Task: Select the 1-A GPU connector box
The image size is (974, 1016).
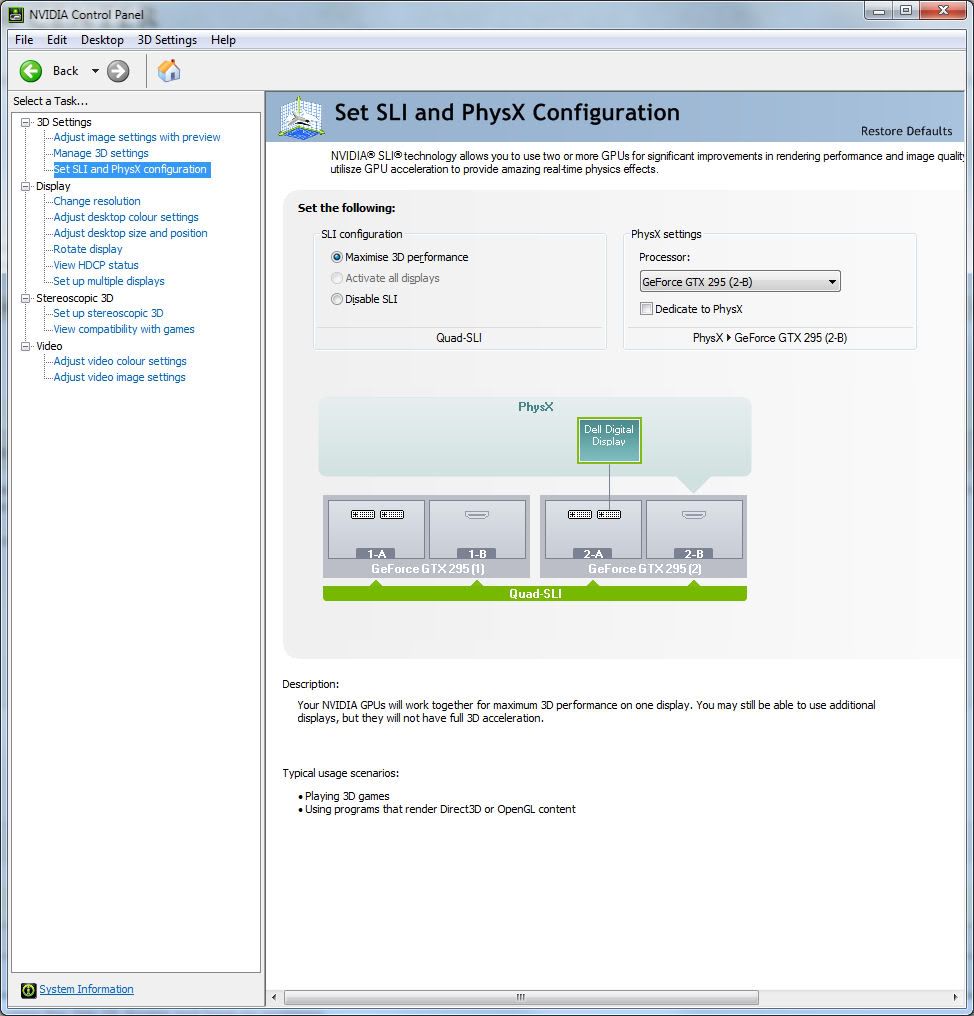Action: click(x=376, y=529)
